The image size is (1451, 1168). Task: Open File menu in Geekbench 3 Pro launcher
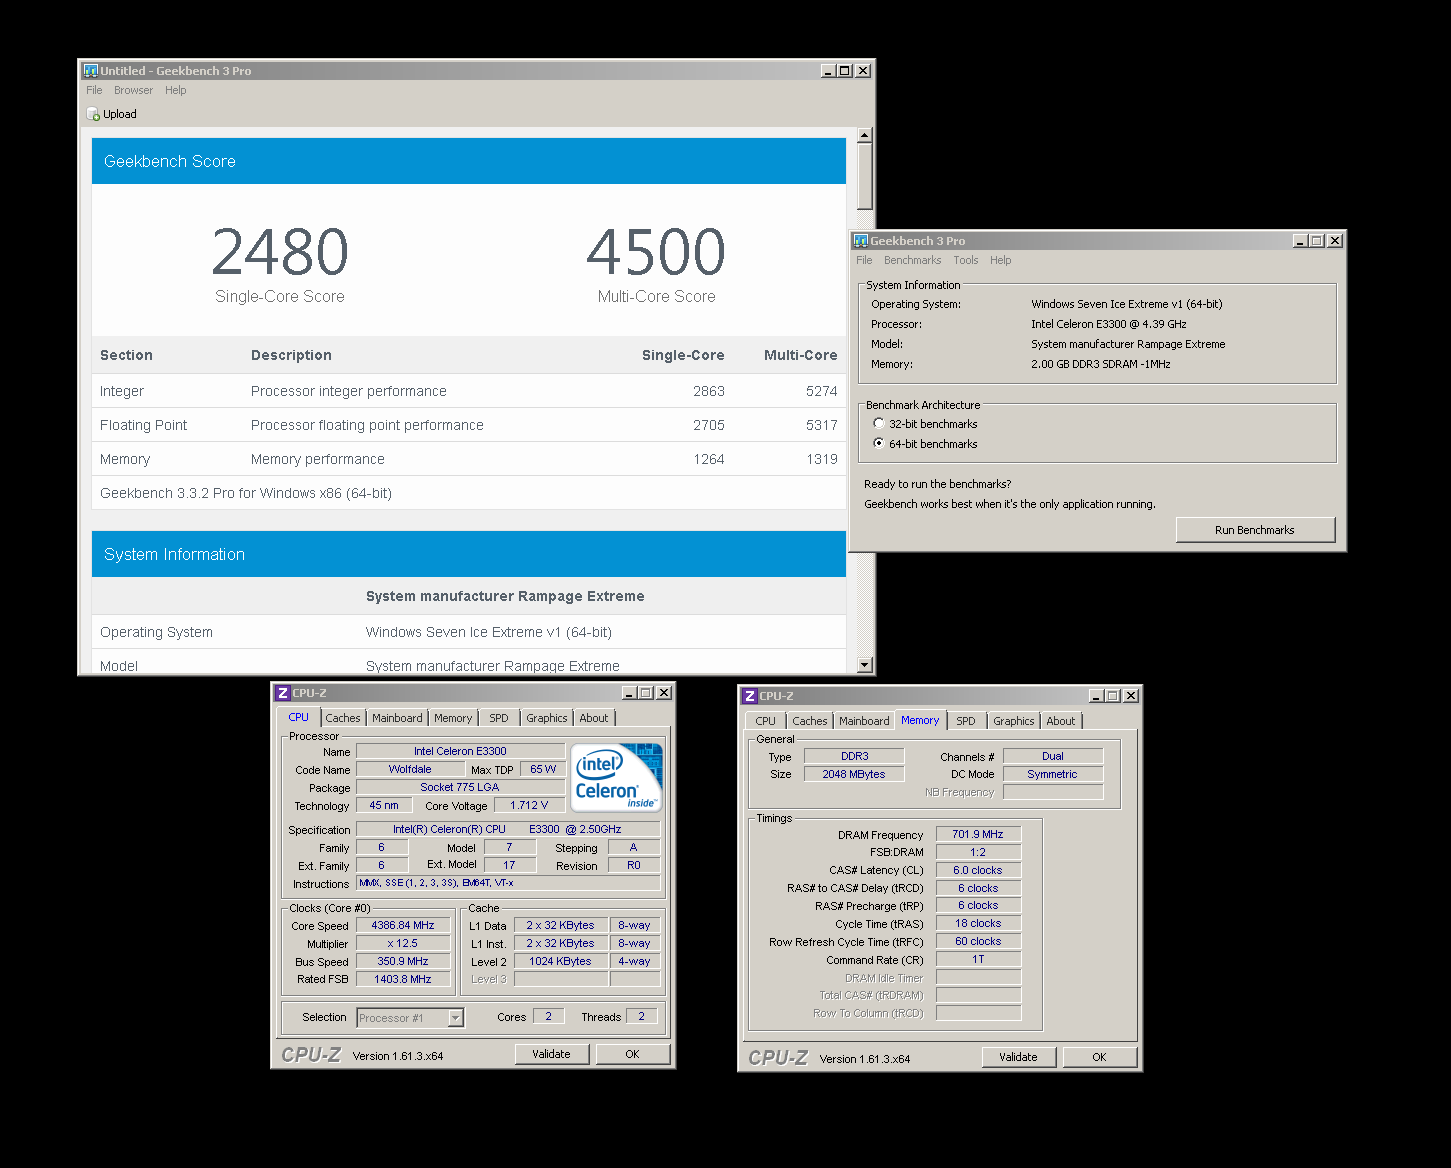pos(864,260)
